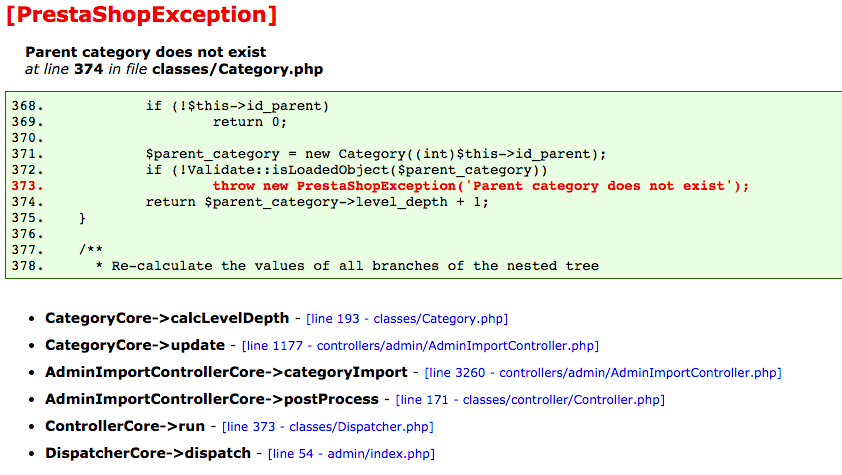Viewport: 842px width, 475px height.
Task: Click code line 375 closing brace
Action: (82, 218)
